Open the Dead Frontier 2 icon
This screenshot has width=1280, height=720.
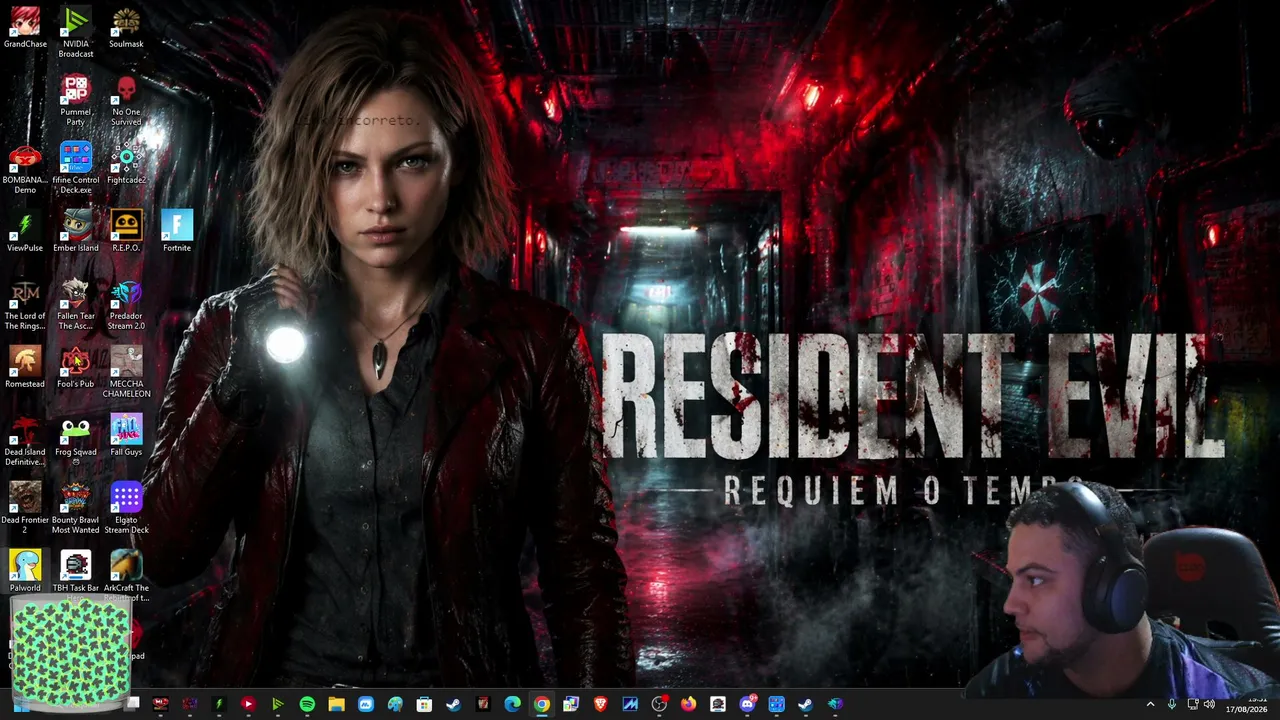(x=25, y=508)
